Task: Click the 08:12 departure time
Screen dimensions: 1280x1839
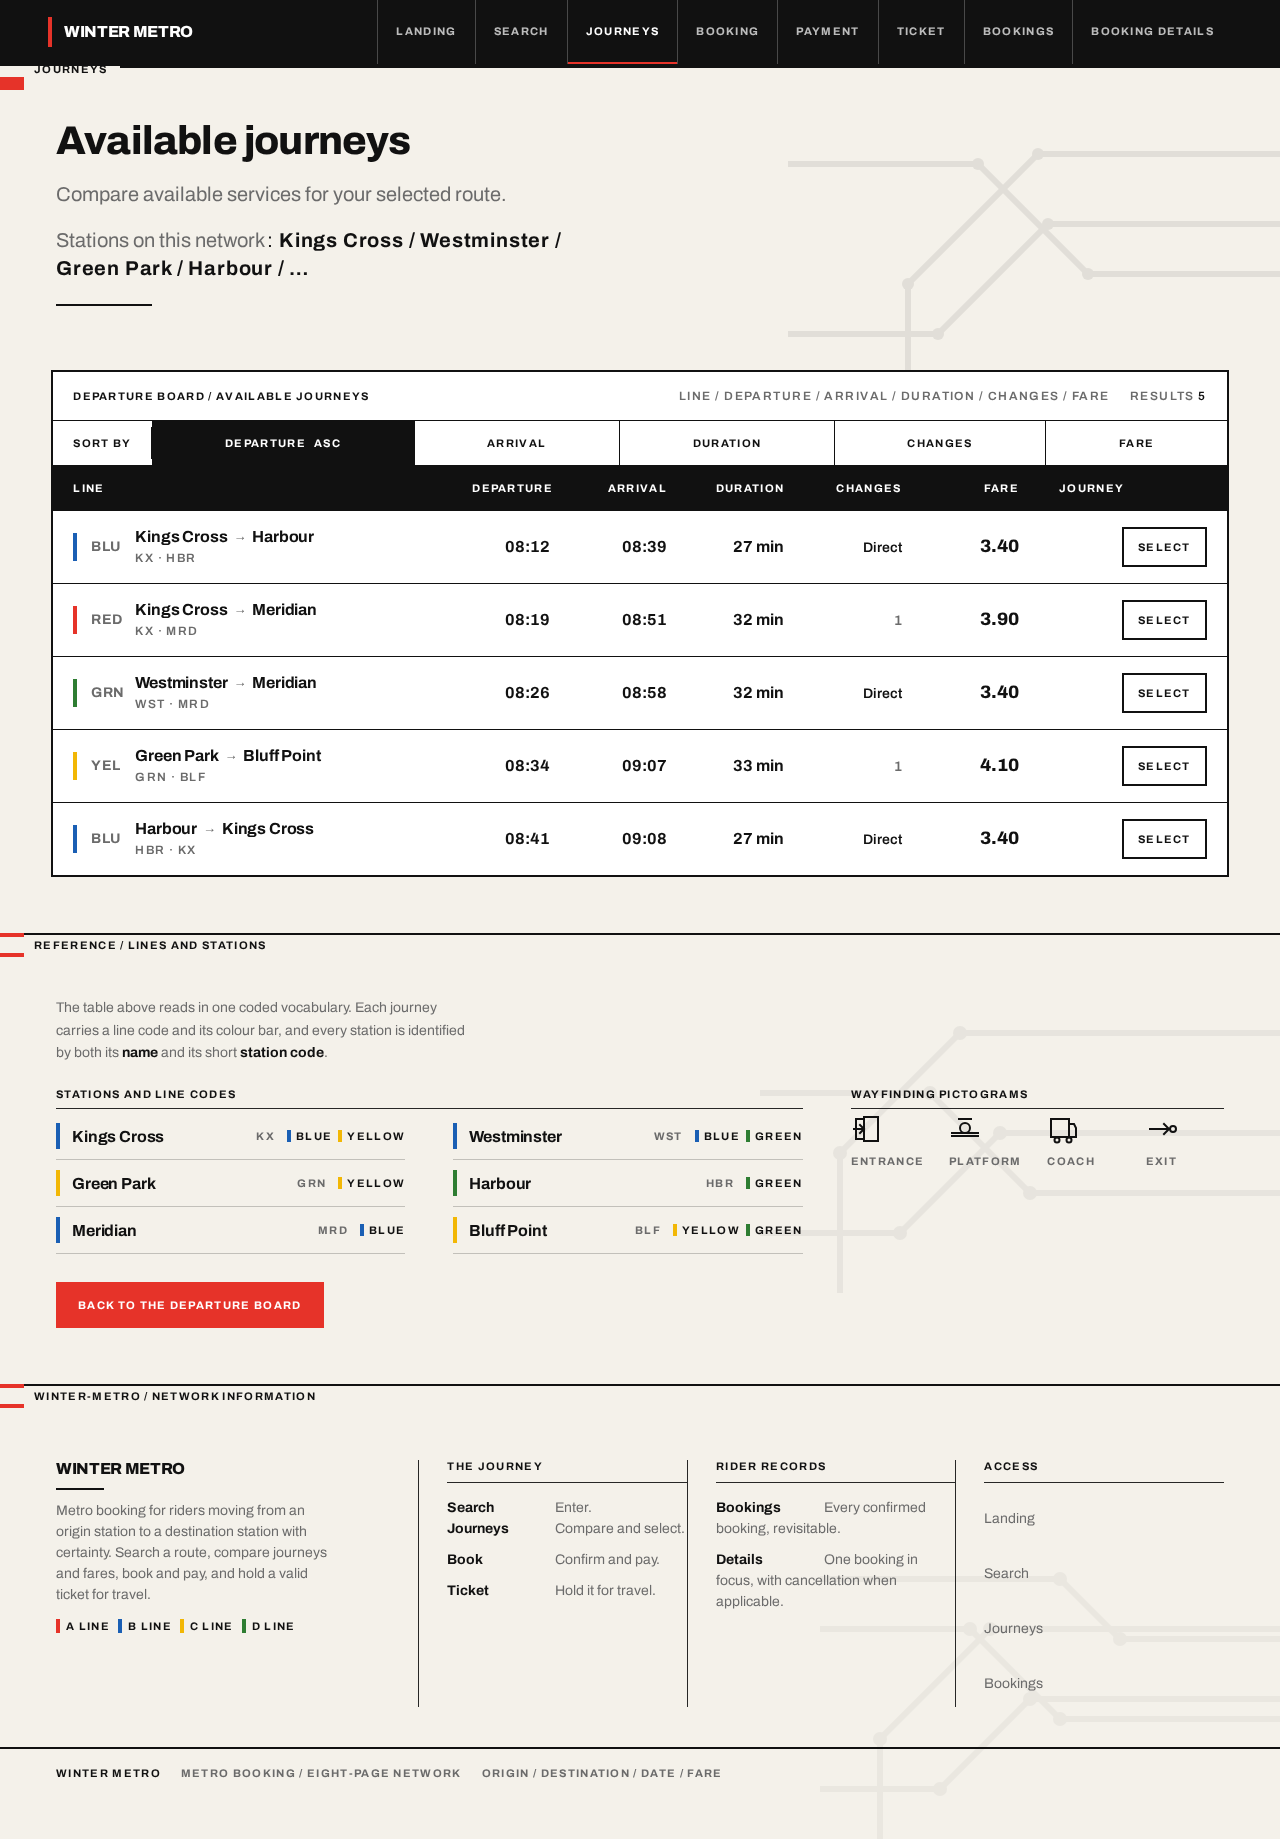Action: pyautogui.click(x=527, y=547)
